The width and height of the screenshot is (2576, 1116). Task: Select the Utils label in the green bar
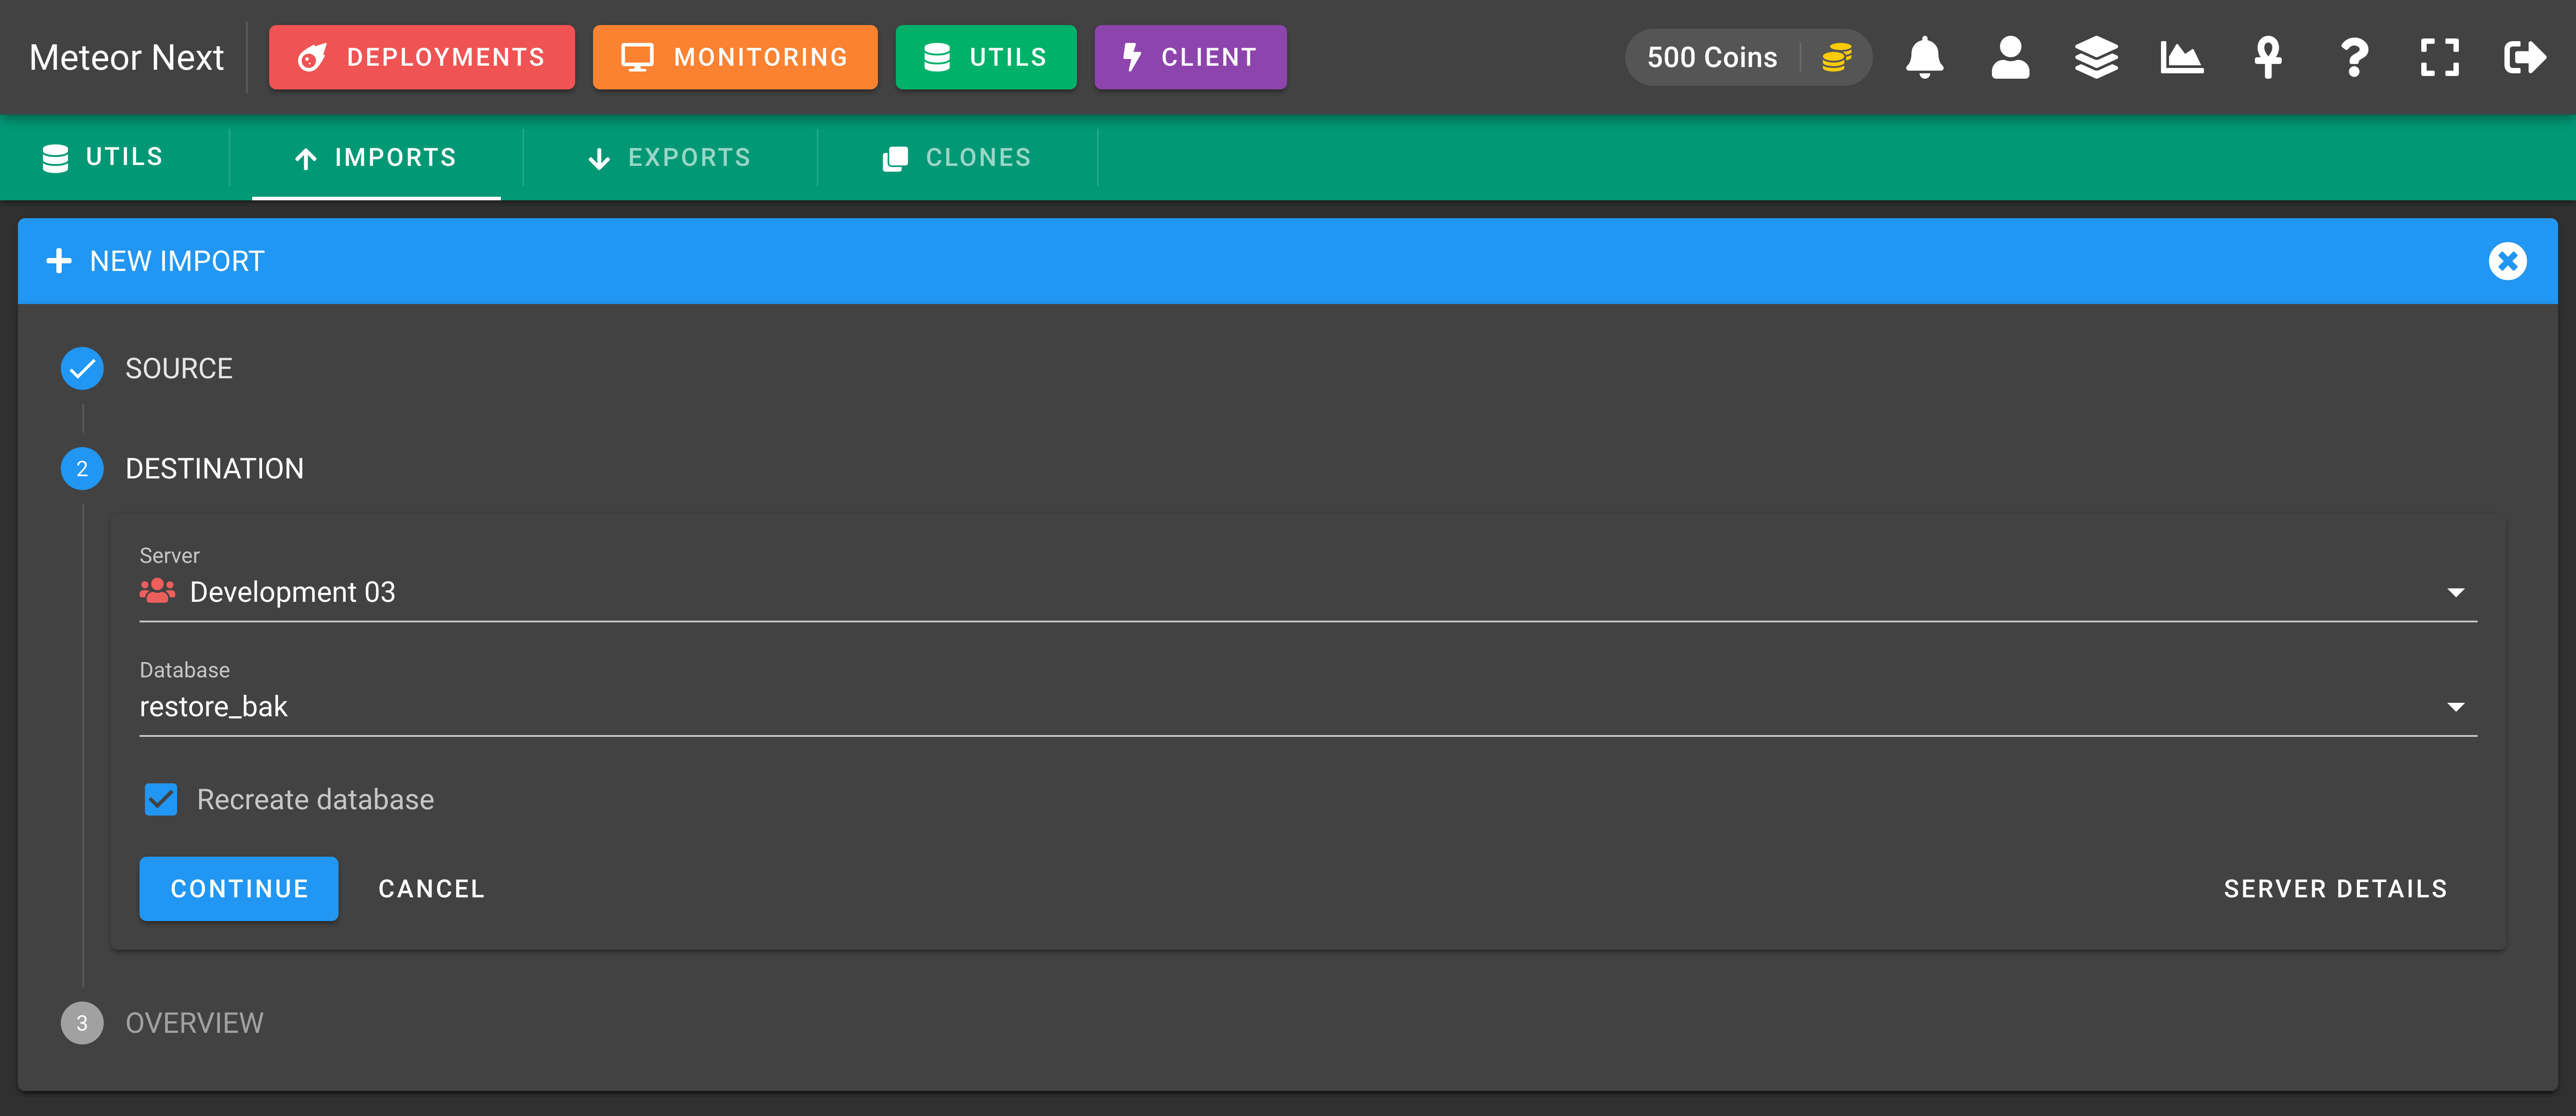[103, 157]
